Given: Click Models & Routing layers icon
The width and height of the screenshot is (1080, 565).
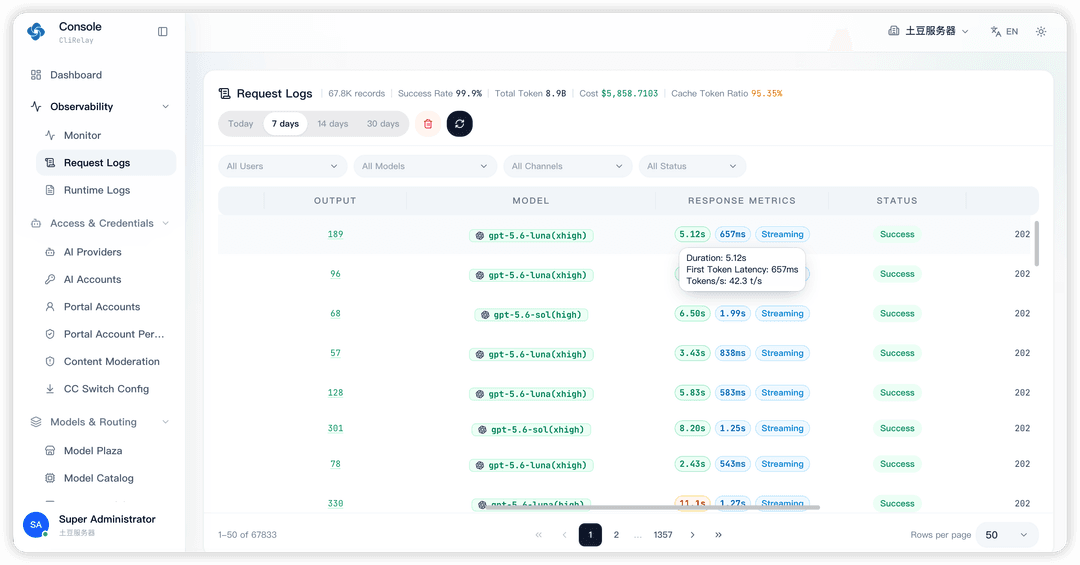Looking at the screenshot, I should coord(36,422).
